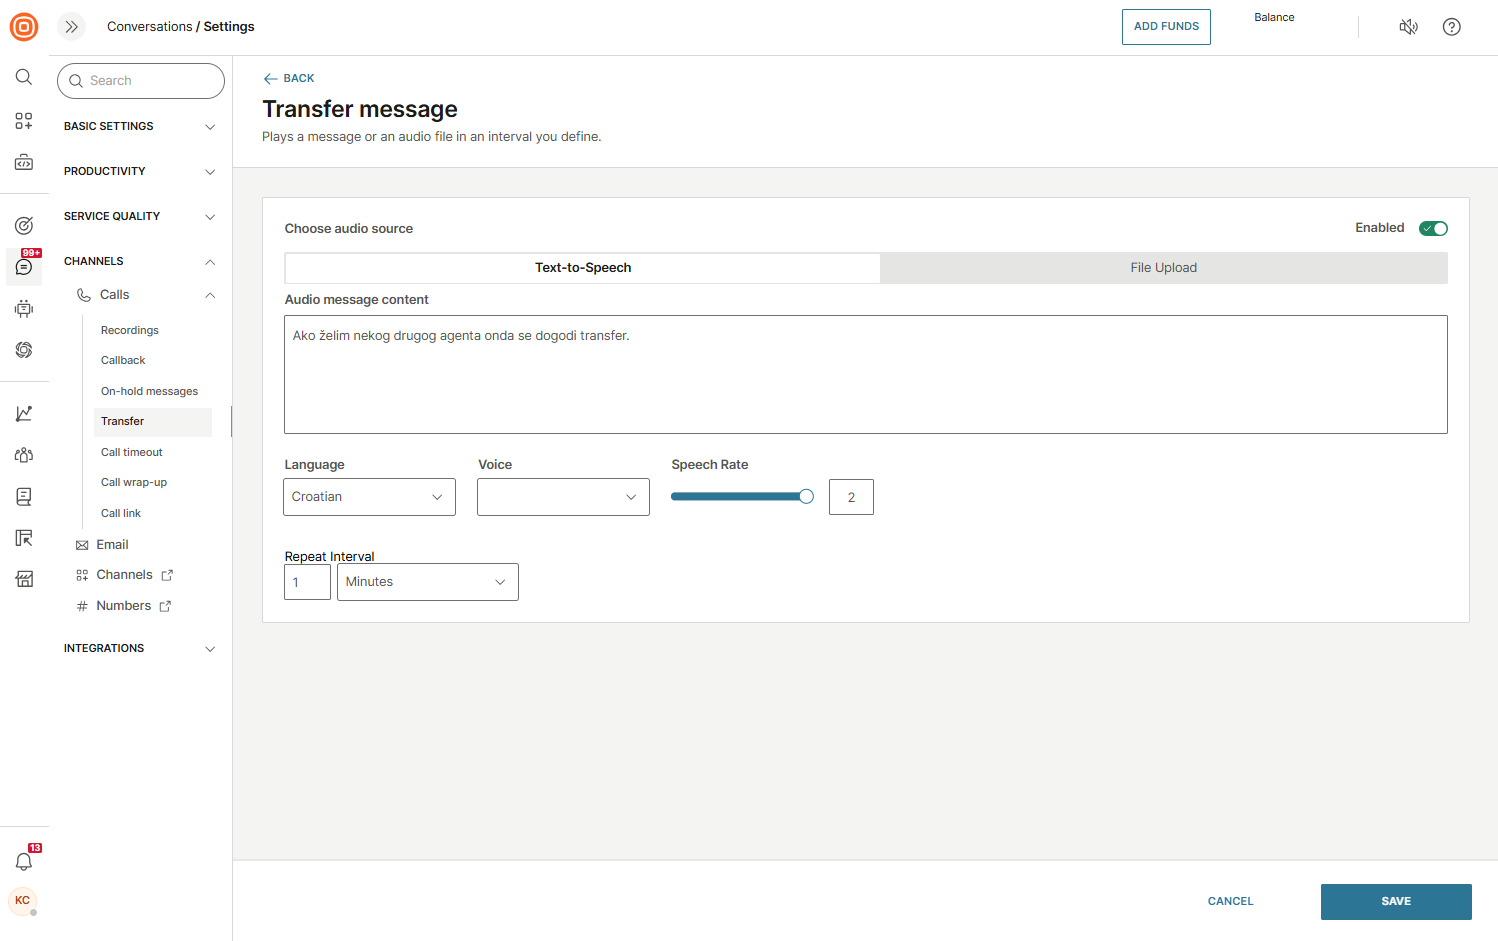The height and width of the screenshot is (941, 1498).
Task: Mute sounds using the speaker icon in header
Action: tap(1408, 27)
